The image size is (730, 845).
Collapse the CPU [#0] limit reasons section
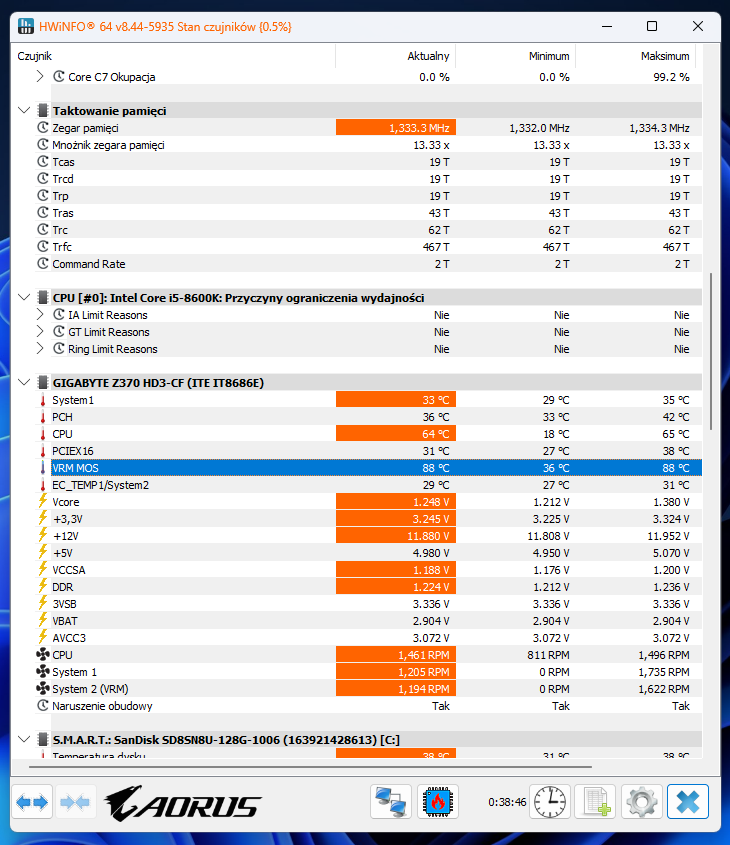24,297
